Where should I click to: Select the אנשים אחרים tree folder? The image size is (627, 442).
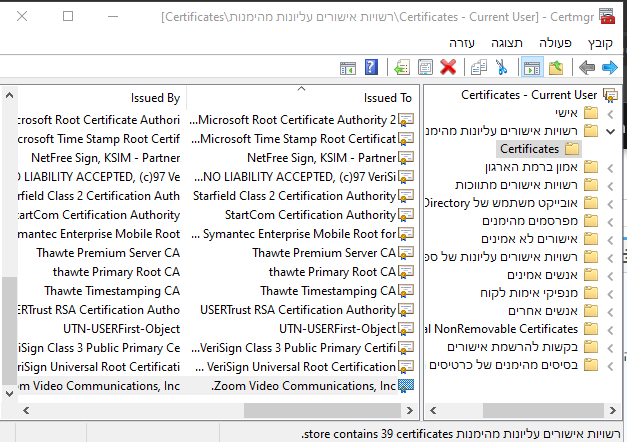click(x=543, y=311)
